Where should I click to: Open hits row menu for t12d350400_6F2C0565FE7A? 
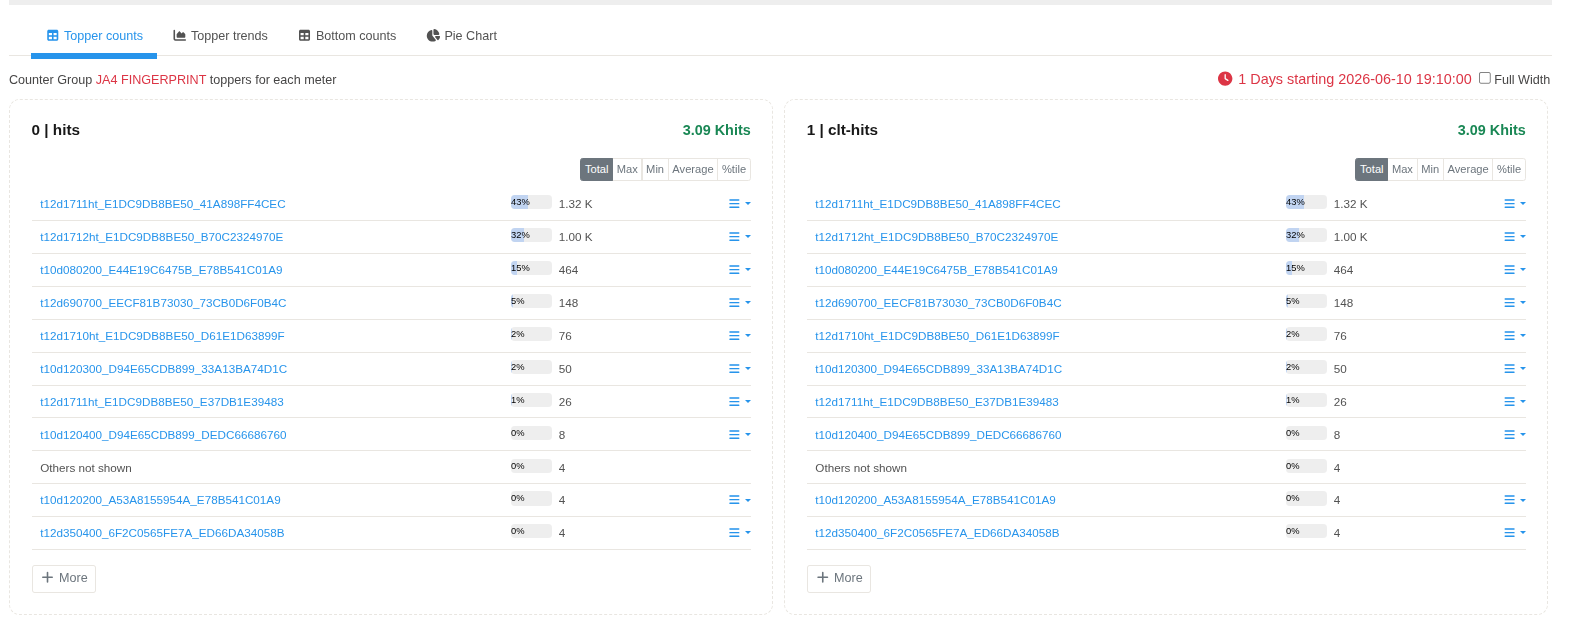pos(739,533)
